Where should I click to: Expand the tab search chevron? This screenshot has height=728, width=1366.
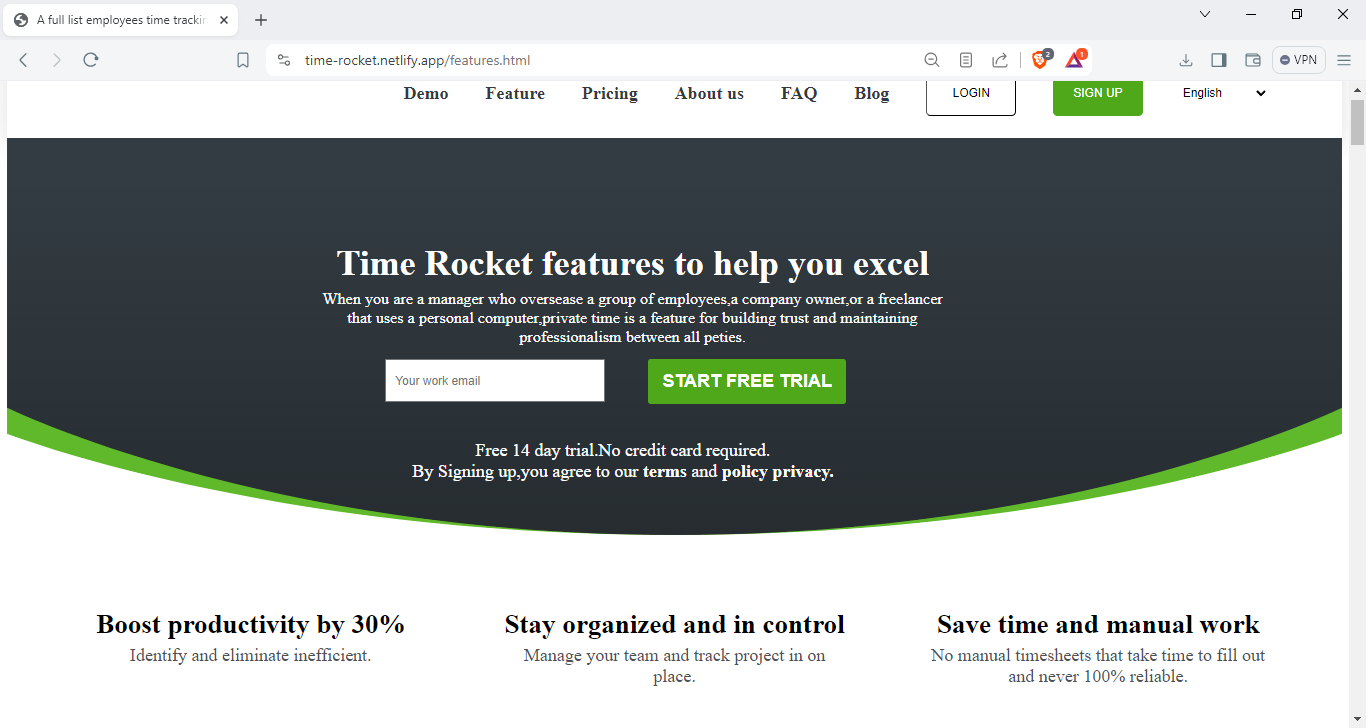point(1205,14)
